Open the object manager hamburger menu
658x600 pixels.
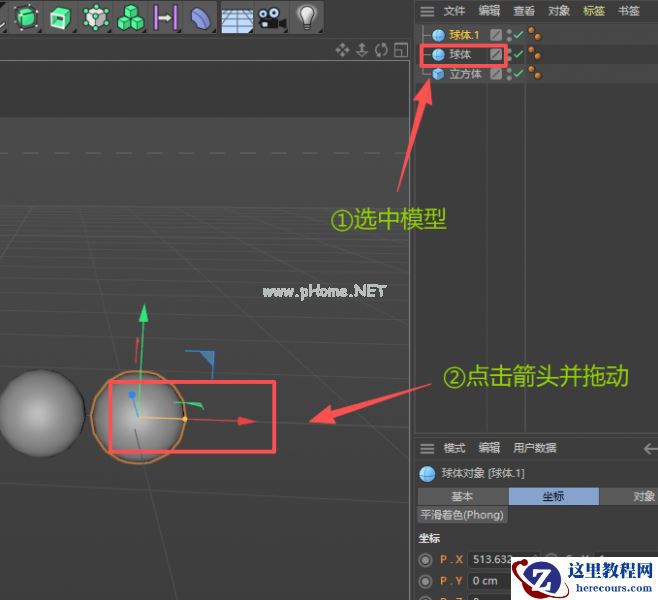point(427,11)
